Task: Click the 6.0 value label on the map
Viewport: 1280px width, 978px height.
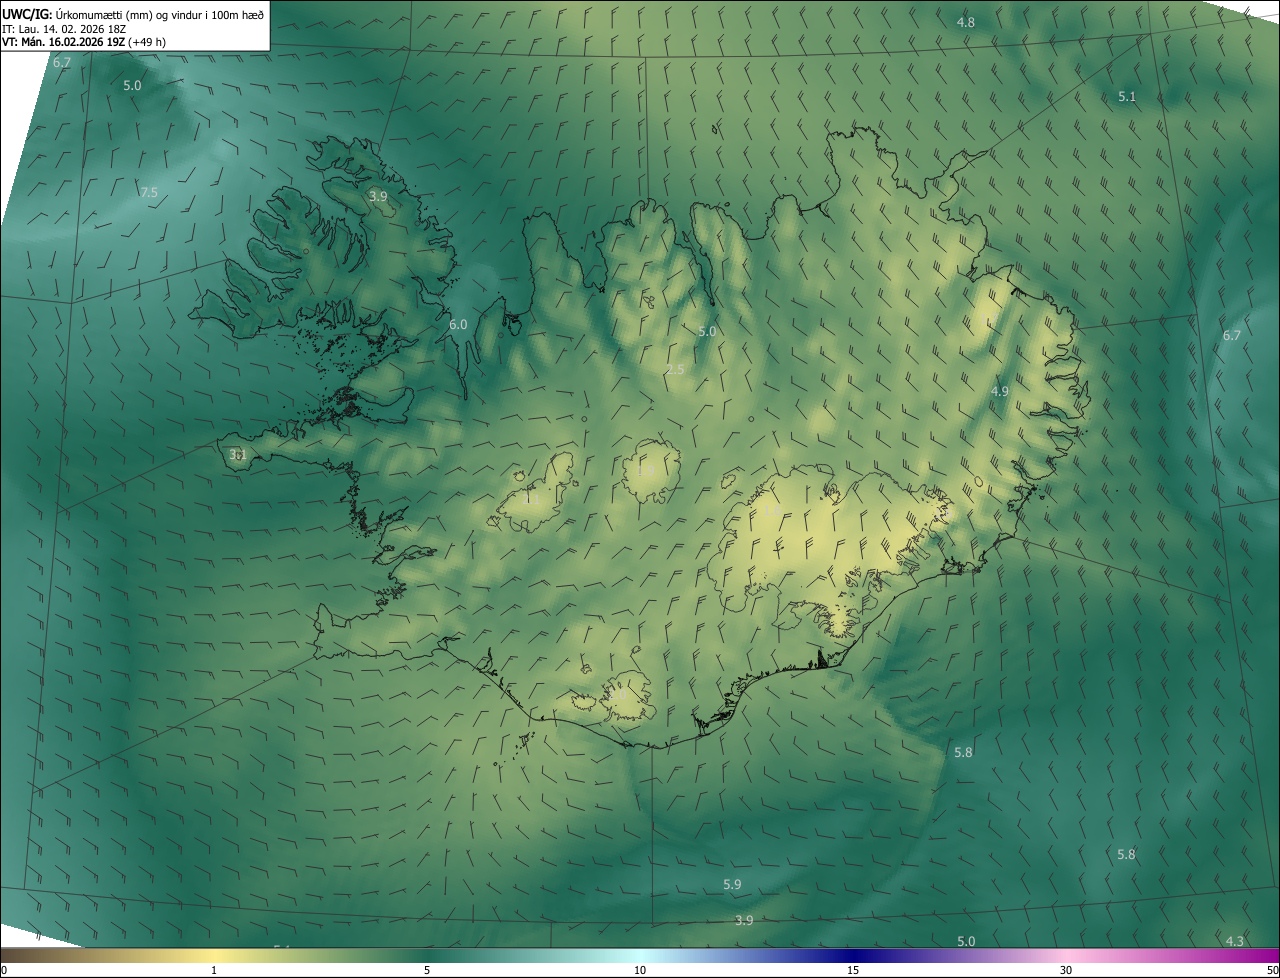Action: click(458, 325)
